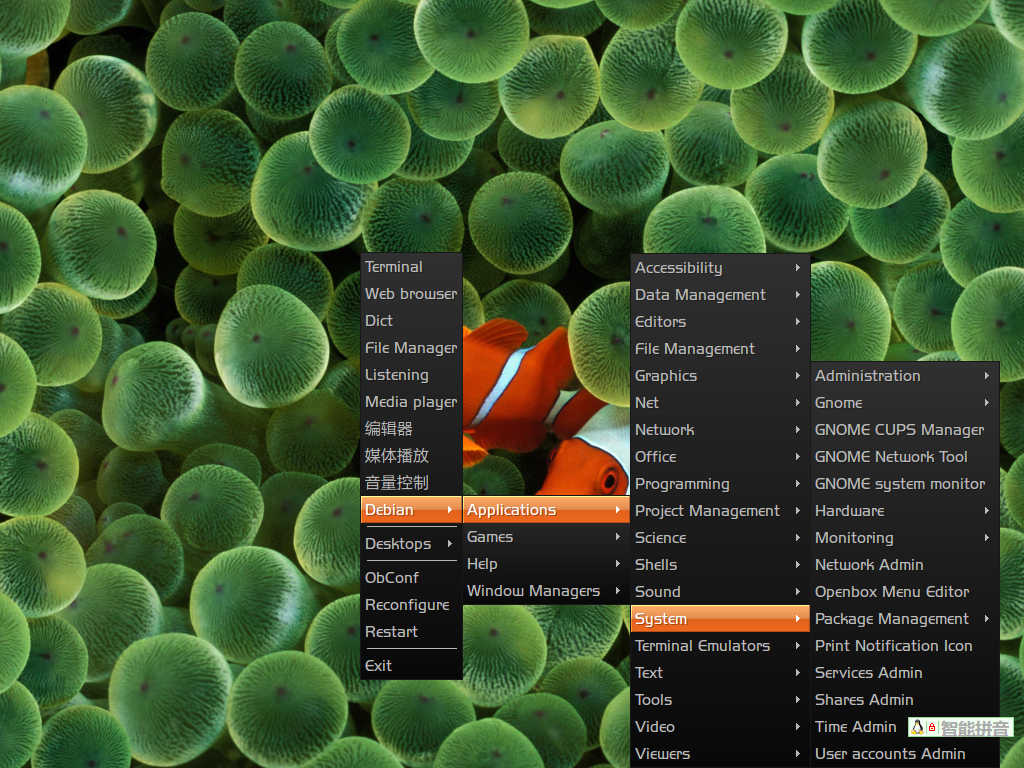This screenshot has height=768, width=1024.
Task: Select the 媒体播放 menu item
Action: pos(411,456)
